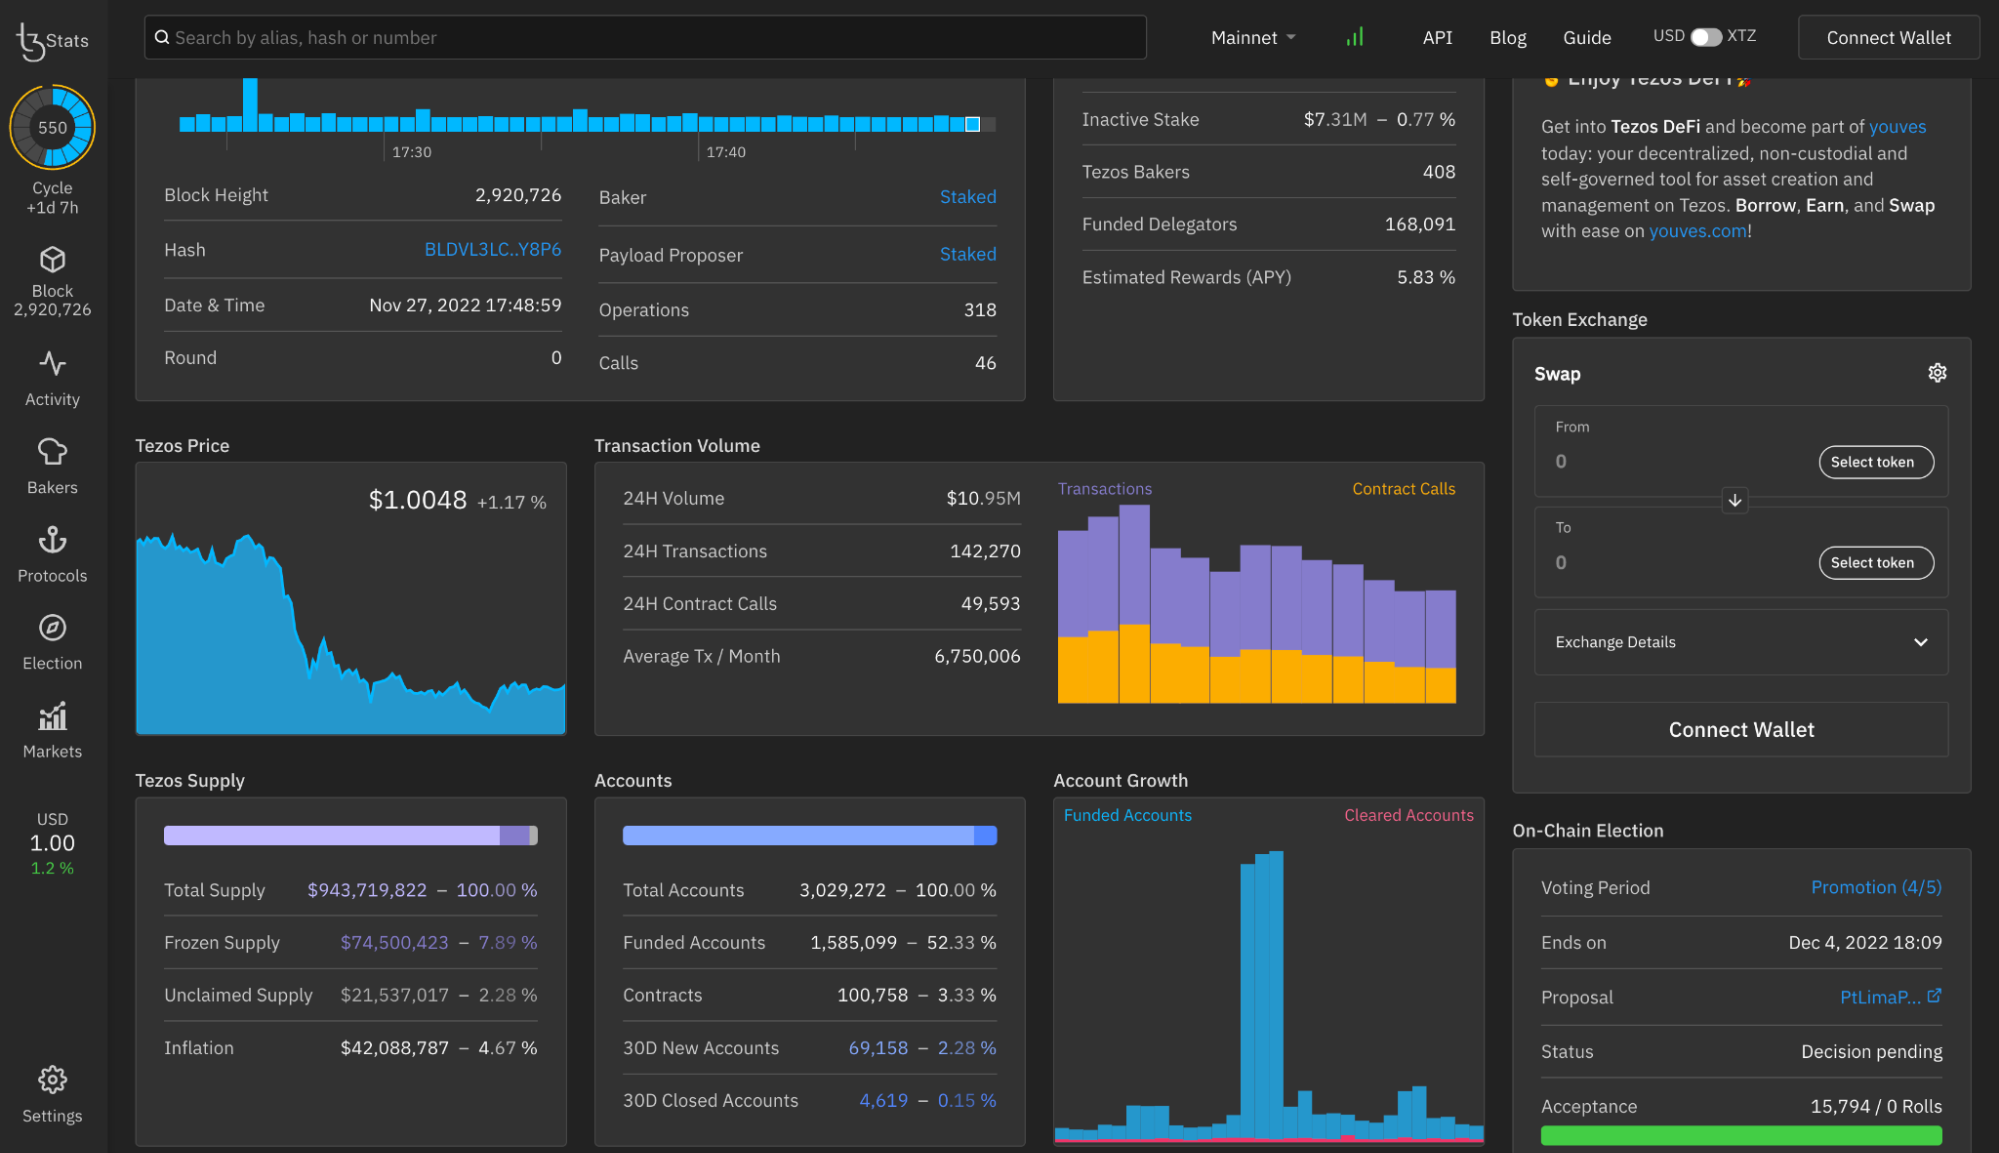Toggle Cleared Accounts chart series
Image resolution: width=1999 pixels, height=1153 pixels.
(x=1408, y=815)
